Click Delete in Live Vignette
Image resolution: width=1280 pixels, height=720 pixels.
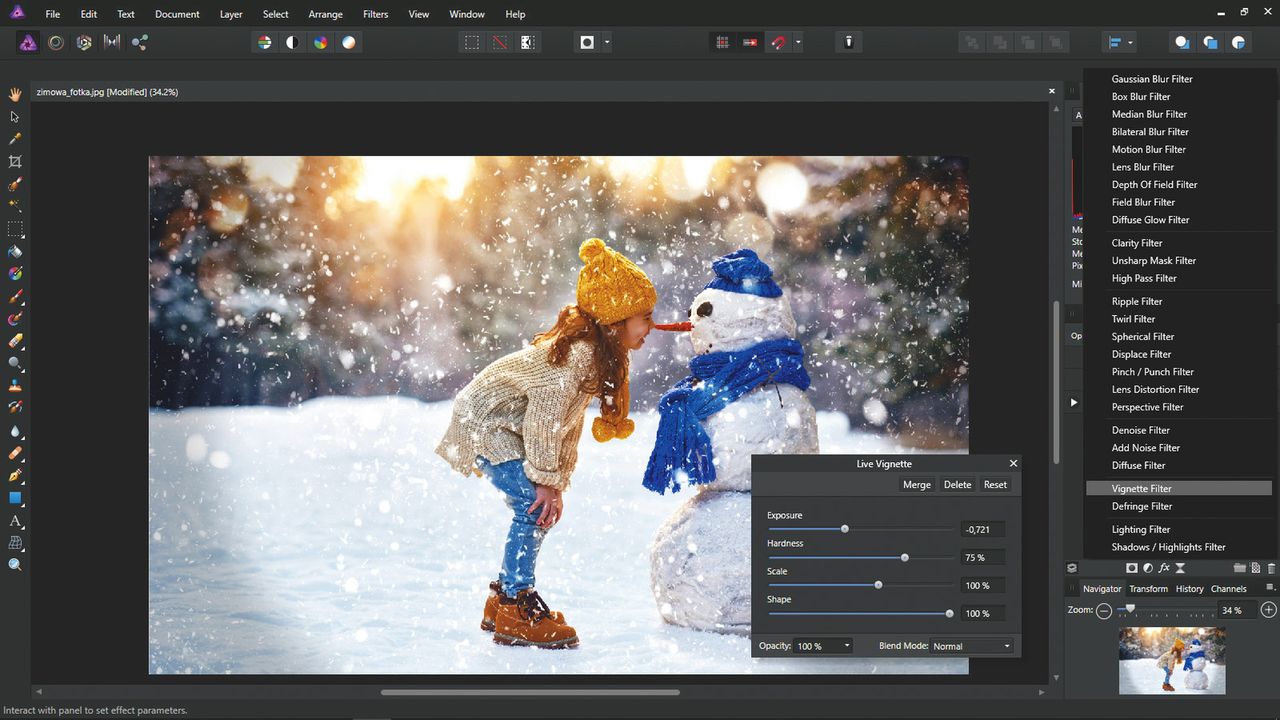[x=957, y=484]
